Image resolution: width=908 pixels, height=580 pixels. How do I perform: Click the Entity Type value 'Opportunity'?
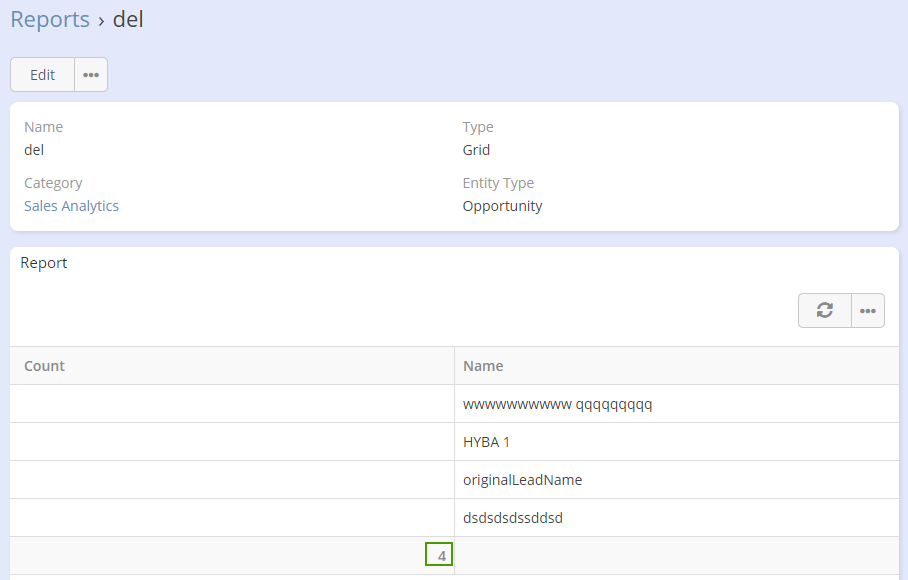click(502, 206)
